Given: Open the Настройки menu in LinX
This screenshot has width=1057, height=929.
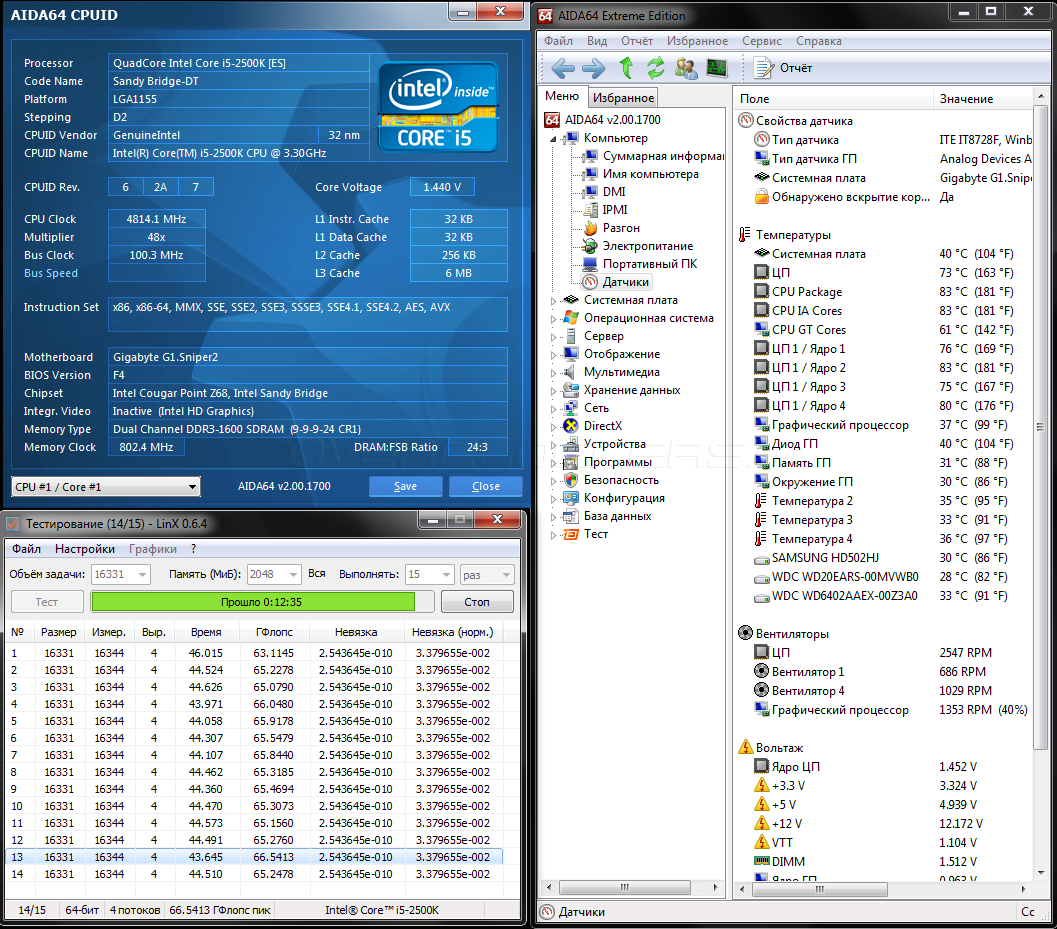Looking at the screenshot, I should click(84, 549).
